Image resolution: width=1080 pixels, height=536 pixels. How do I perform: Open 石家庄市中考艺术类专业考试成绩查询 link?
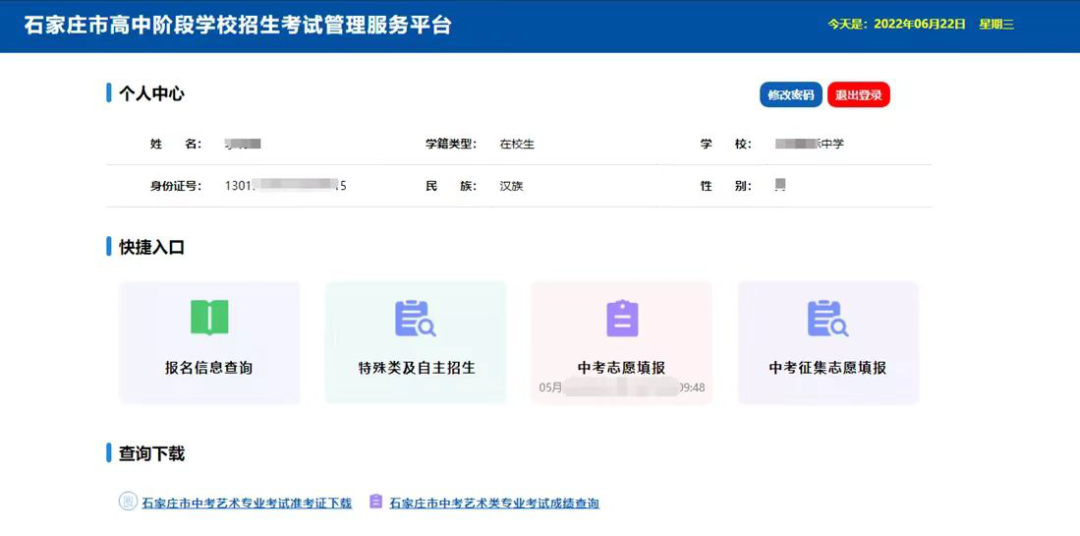pyautogui.click(x=494, y=503)
